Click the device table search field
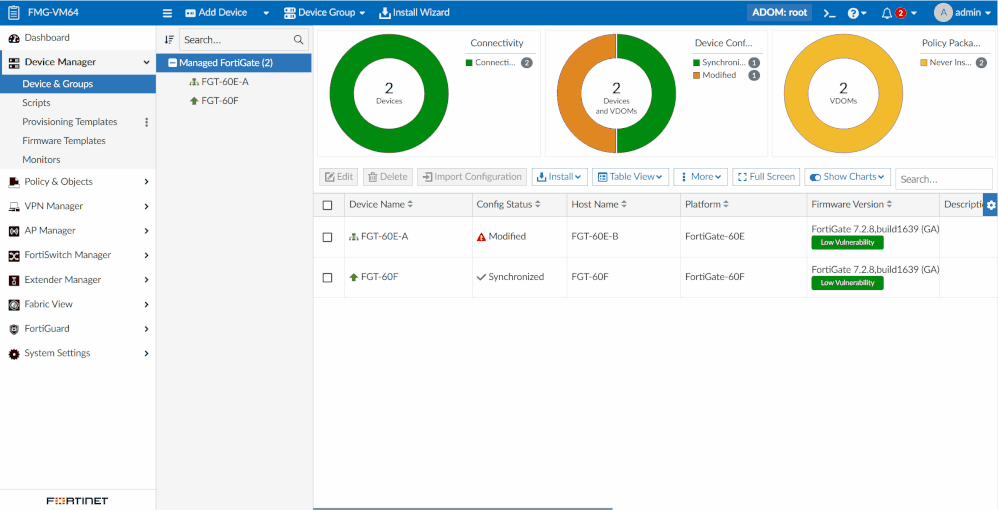 pos(943,179)
